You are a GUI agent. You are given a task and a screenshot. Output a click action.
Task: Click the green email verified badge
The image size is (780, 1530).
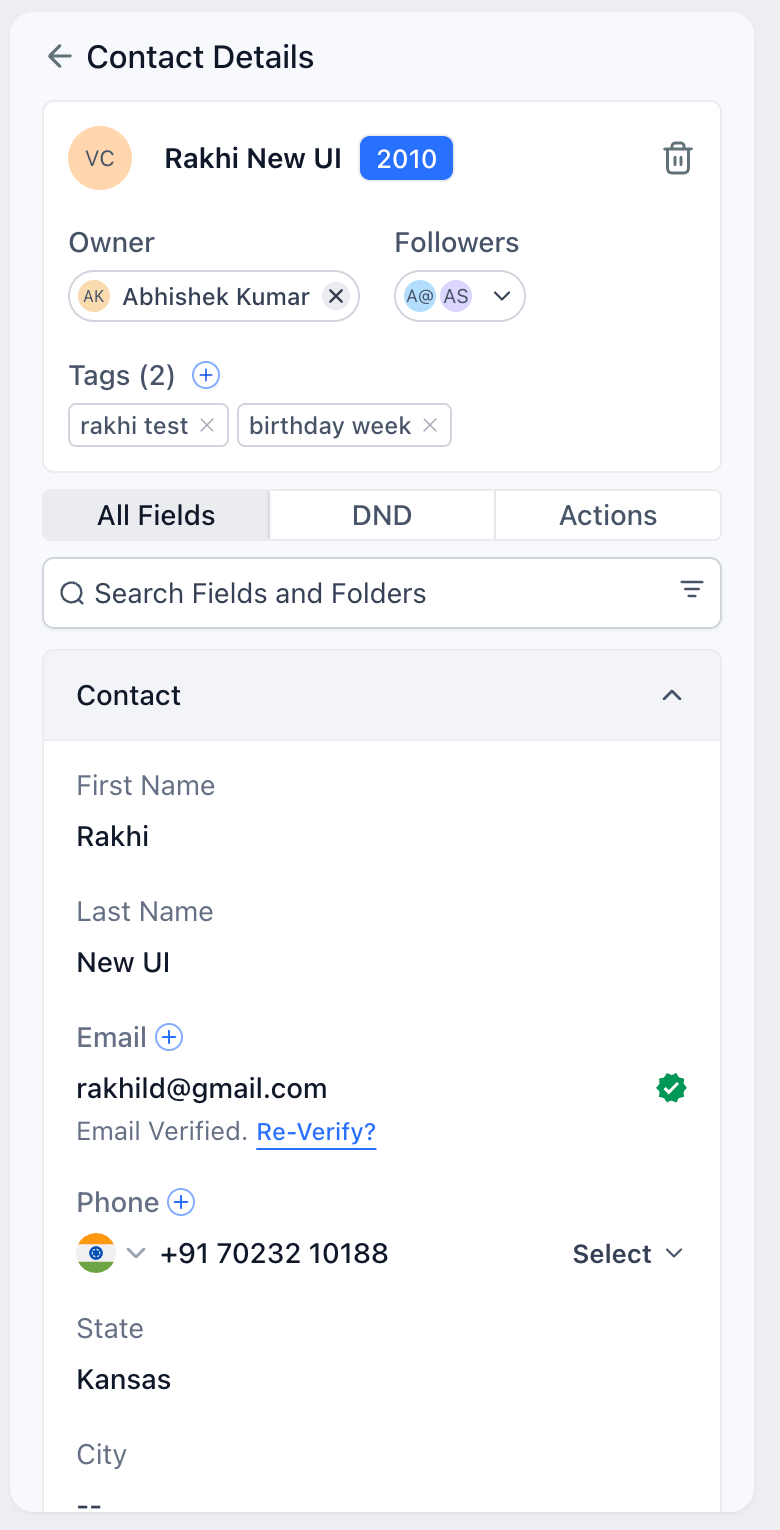tap(671, 1087)
